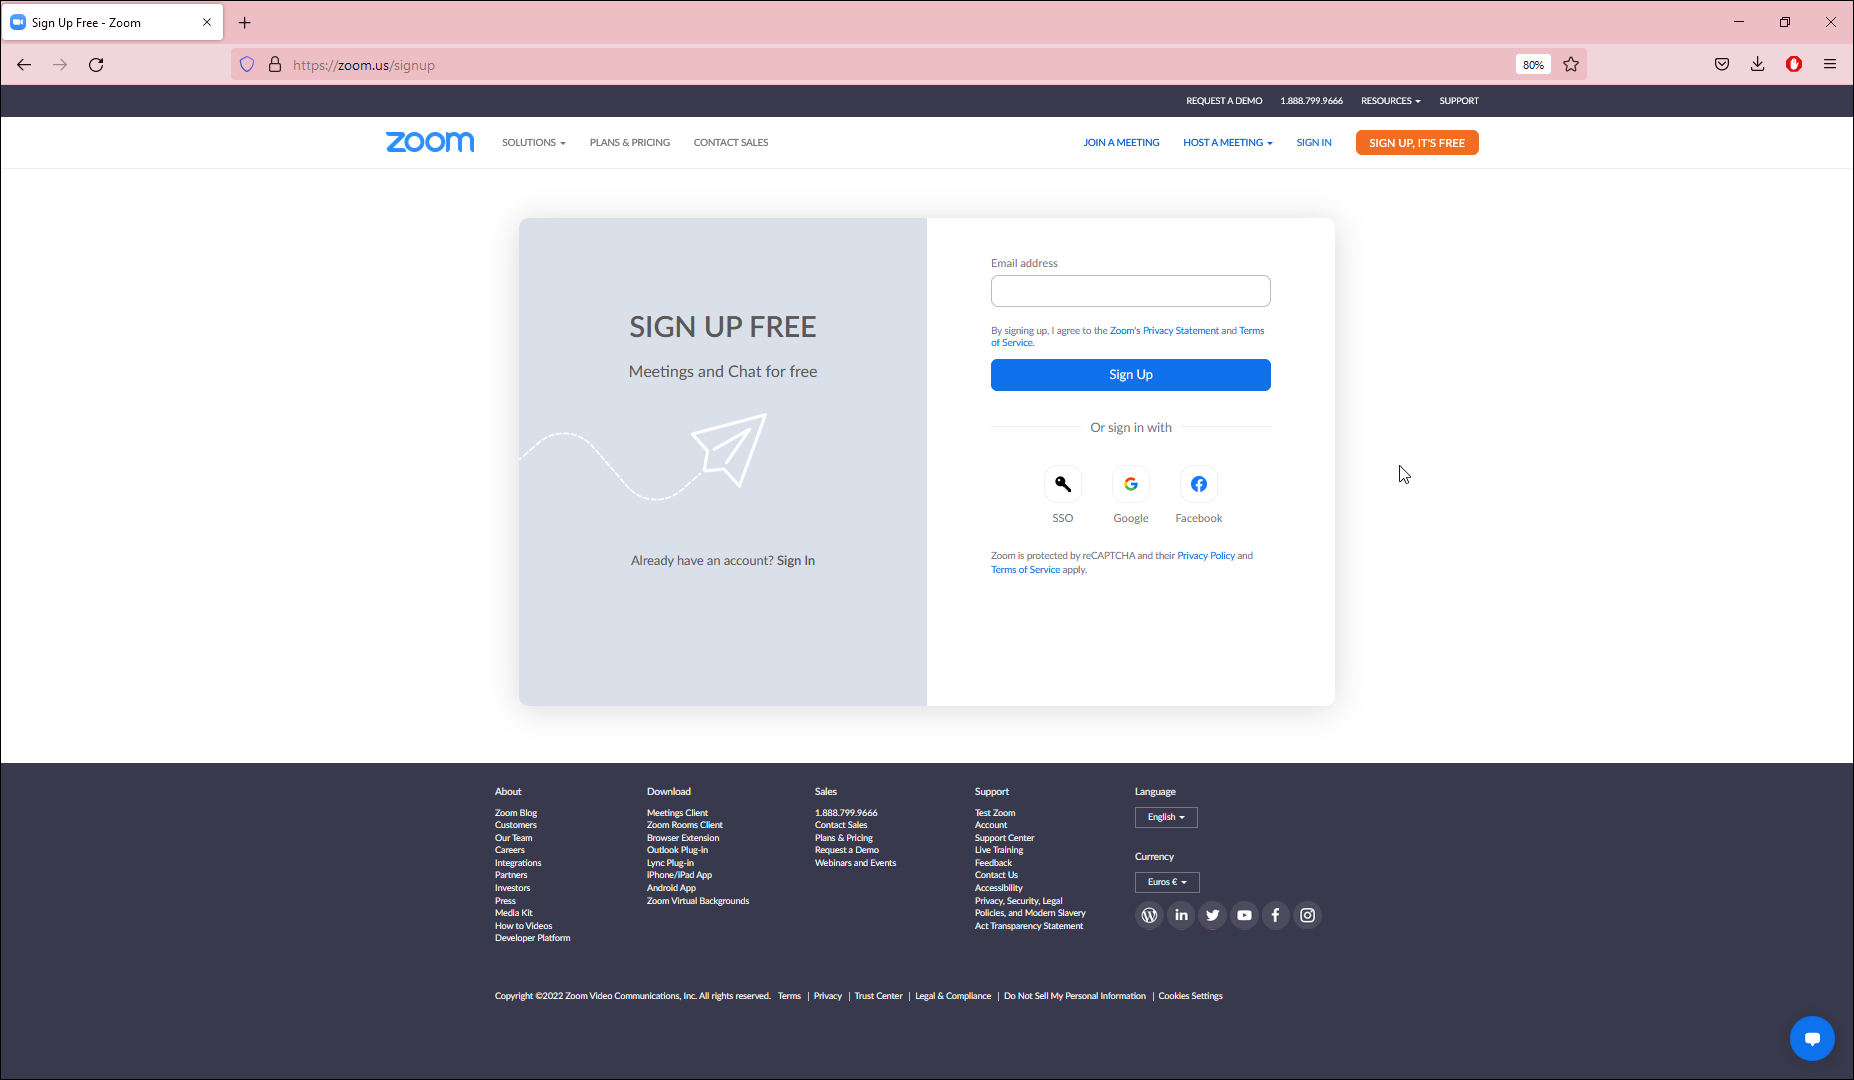Choose the Facebook sign-in icon
This screenshot has height=1080, width=1854.
coord(1198,485)
